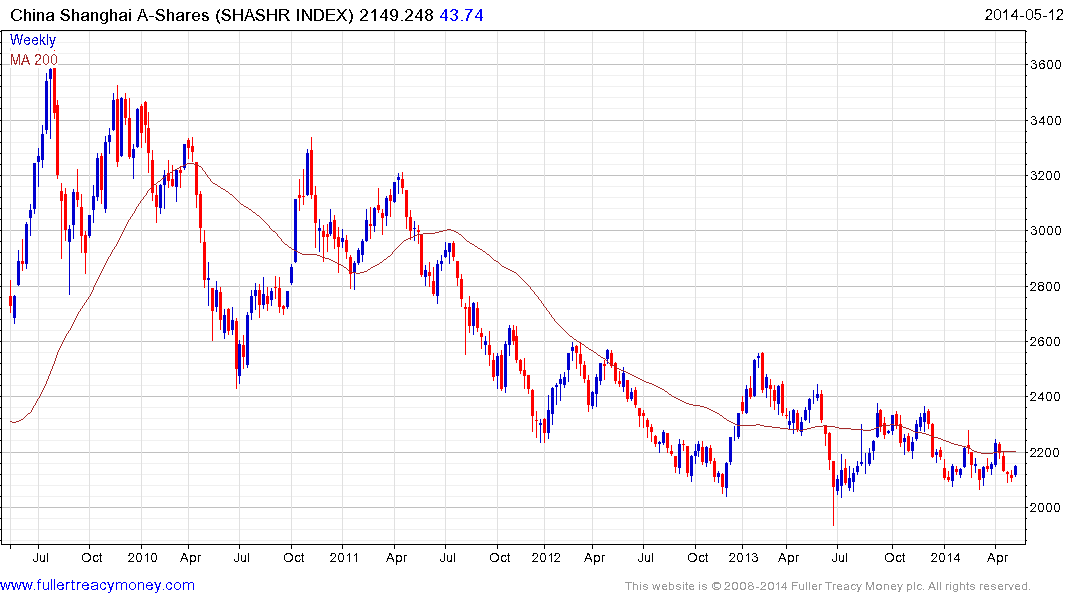Click the 2013 year label on time axis
The width and height of the screenshot is (1075, 600).
point(743,557)
